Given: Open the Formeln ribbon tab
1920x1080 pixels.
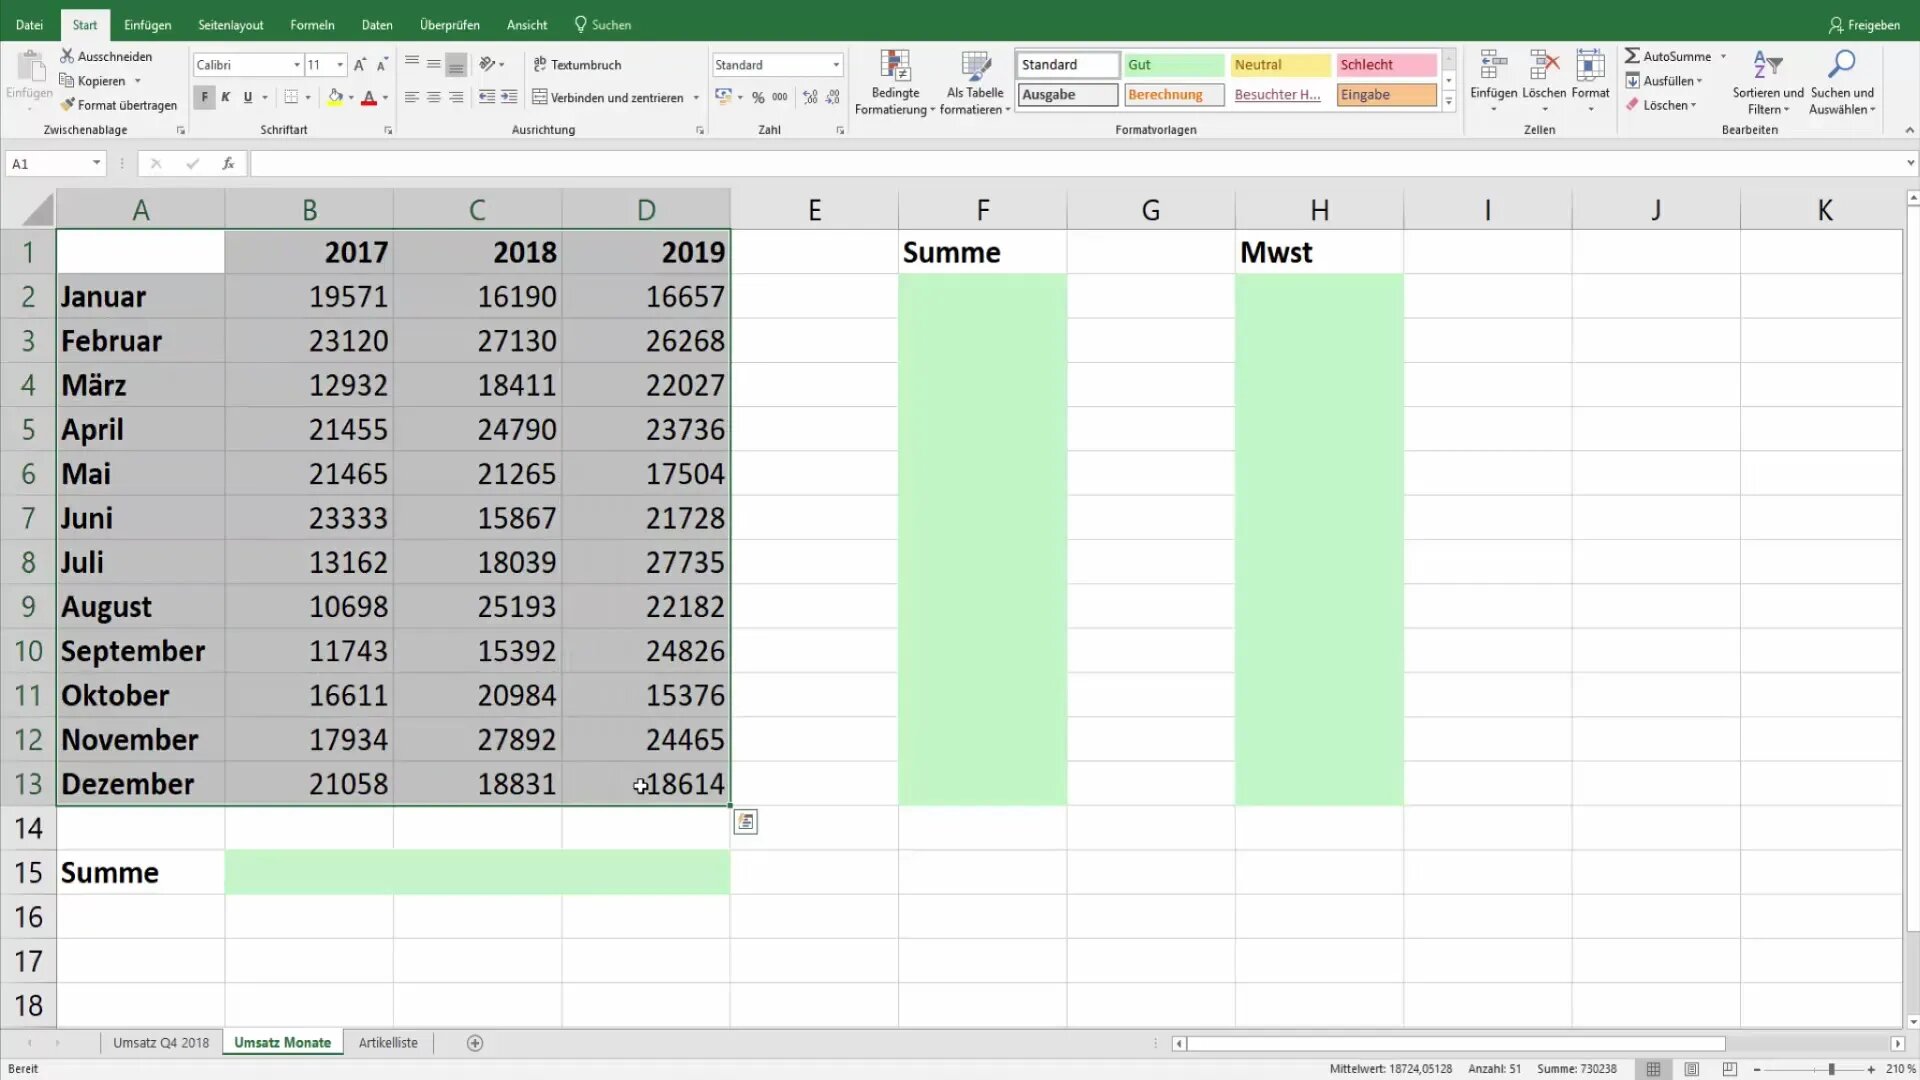Looking at the screenshot, I should pos(312,25).
